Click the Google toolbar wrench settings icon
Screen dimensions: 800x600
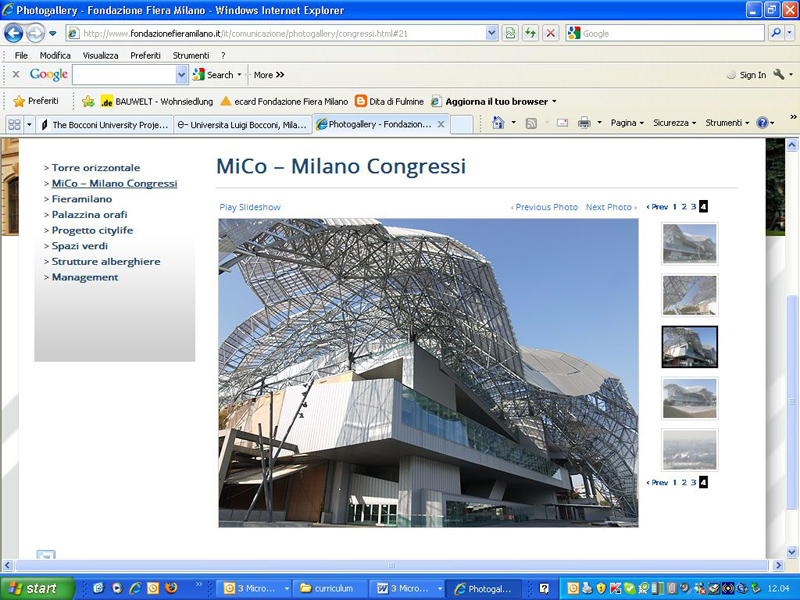(779, 74)
